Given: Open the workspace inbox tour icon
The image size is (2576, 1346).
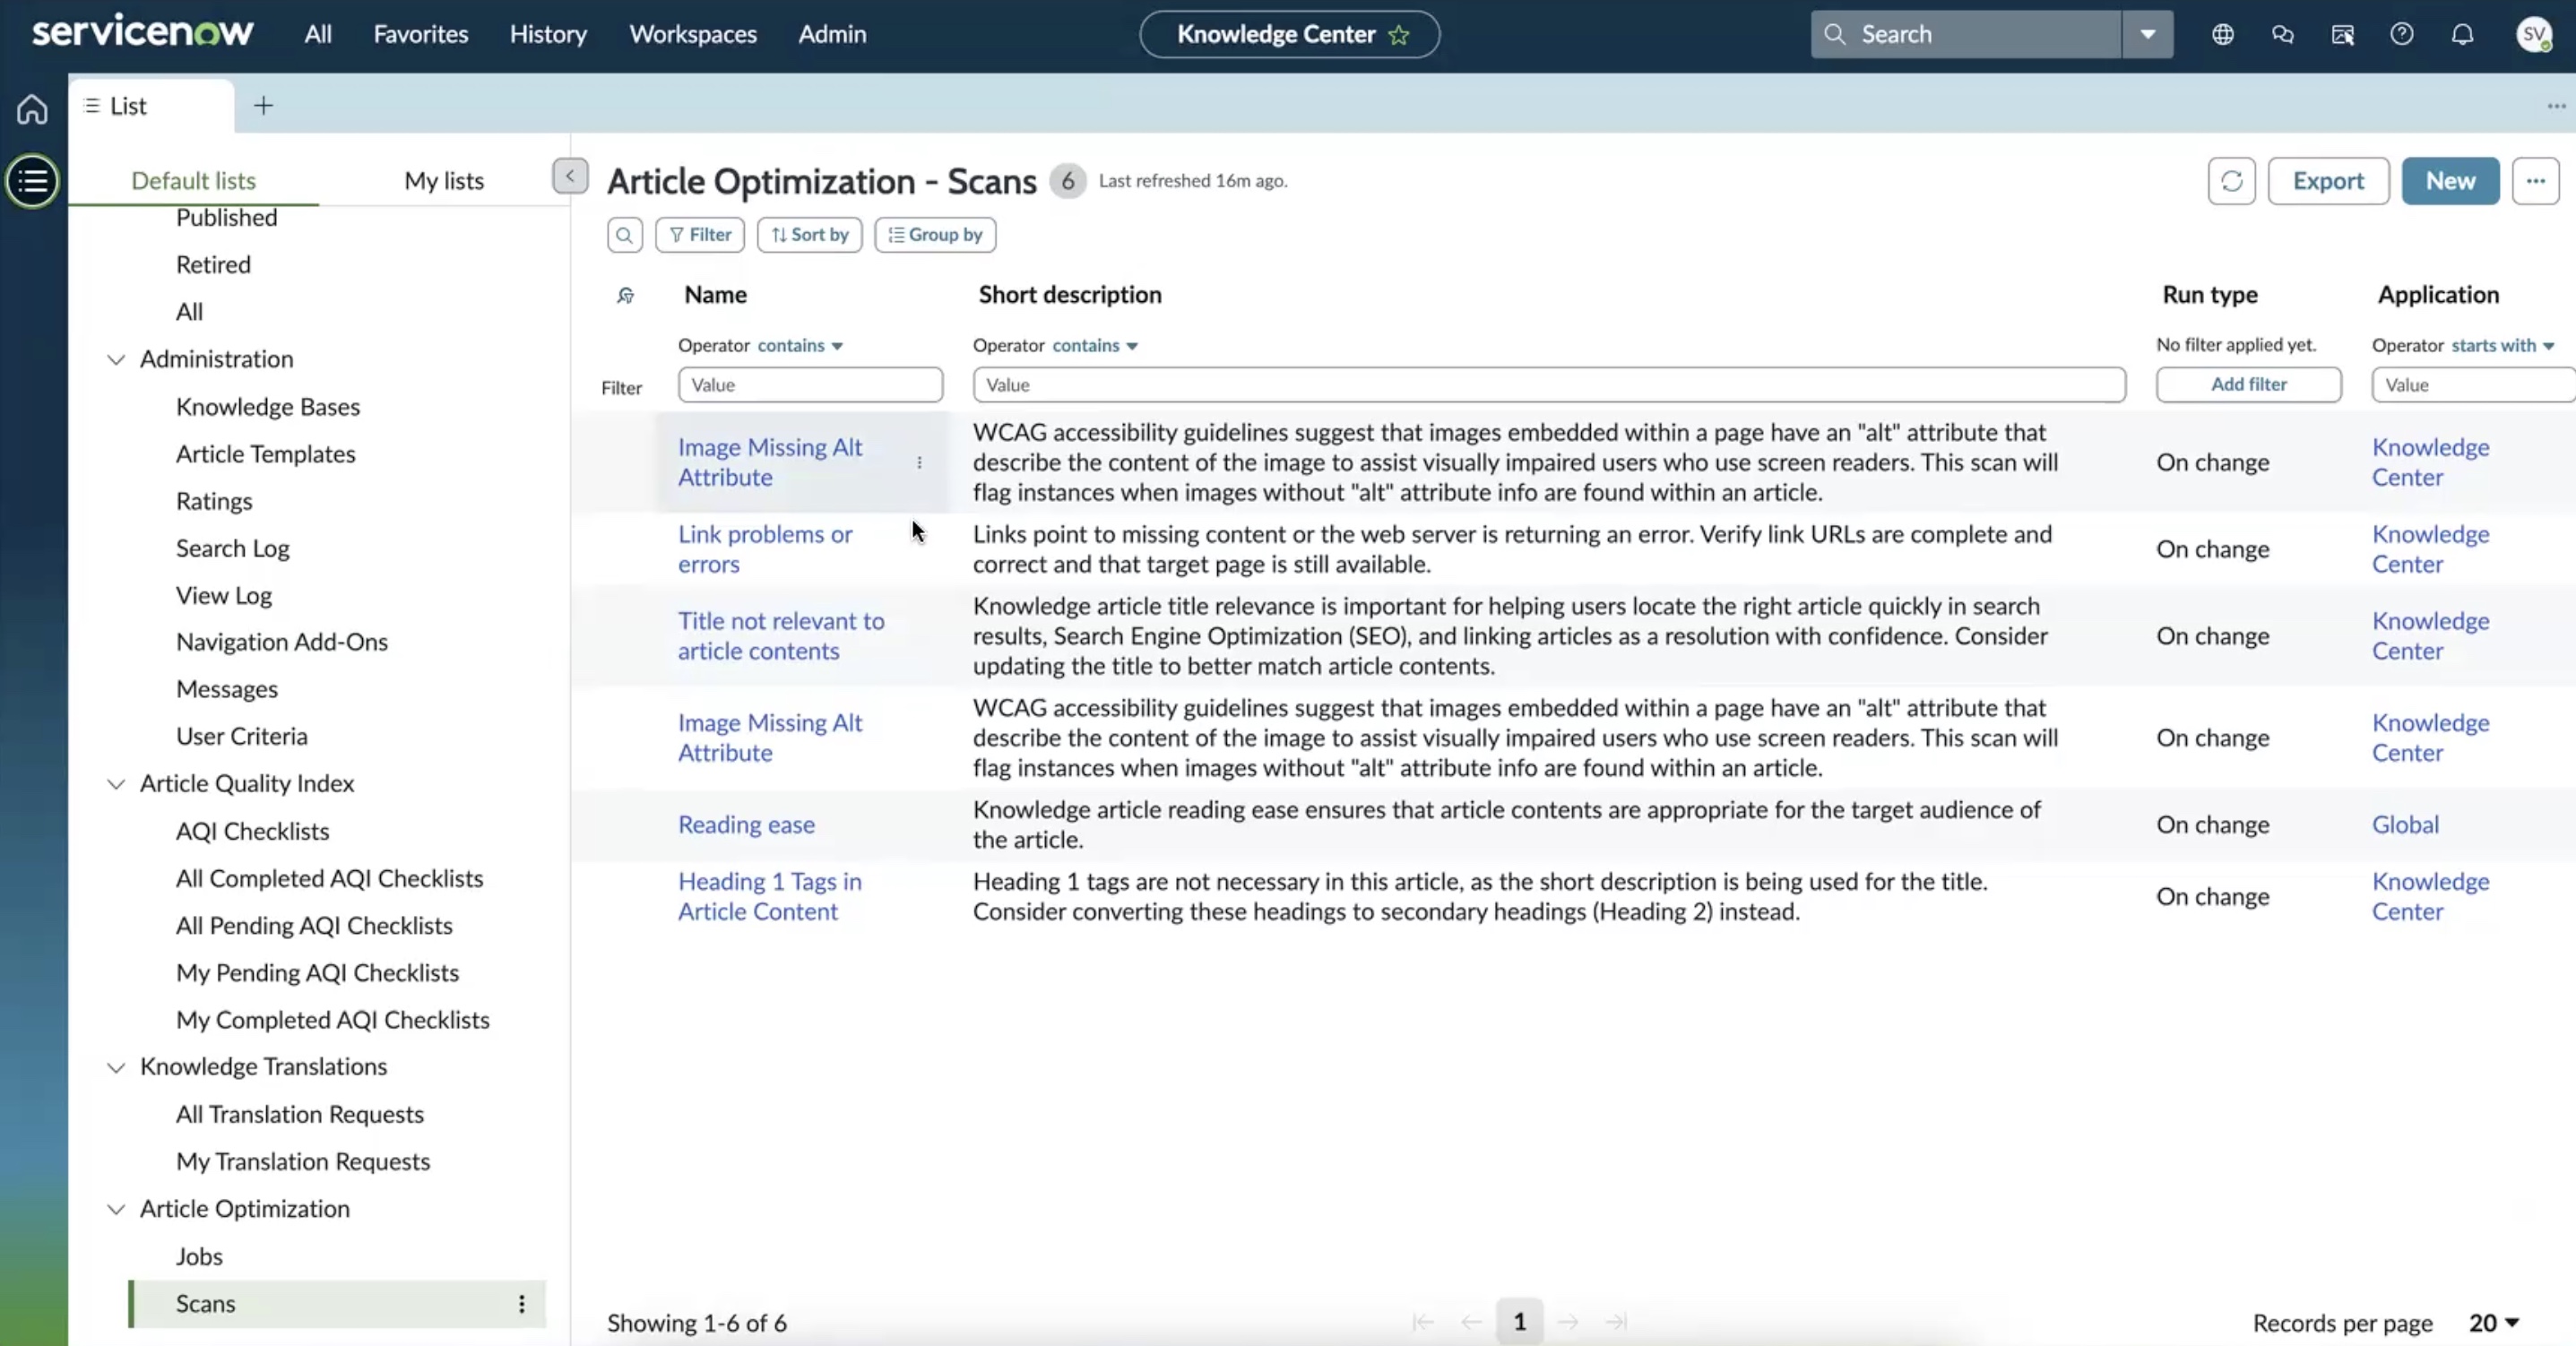Looking at the screenshot, I should (x=2342, y=34).
